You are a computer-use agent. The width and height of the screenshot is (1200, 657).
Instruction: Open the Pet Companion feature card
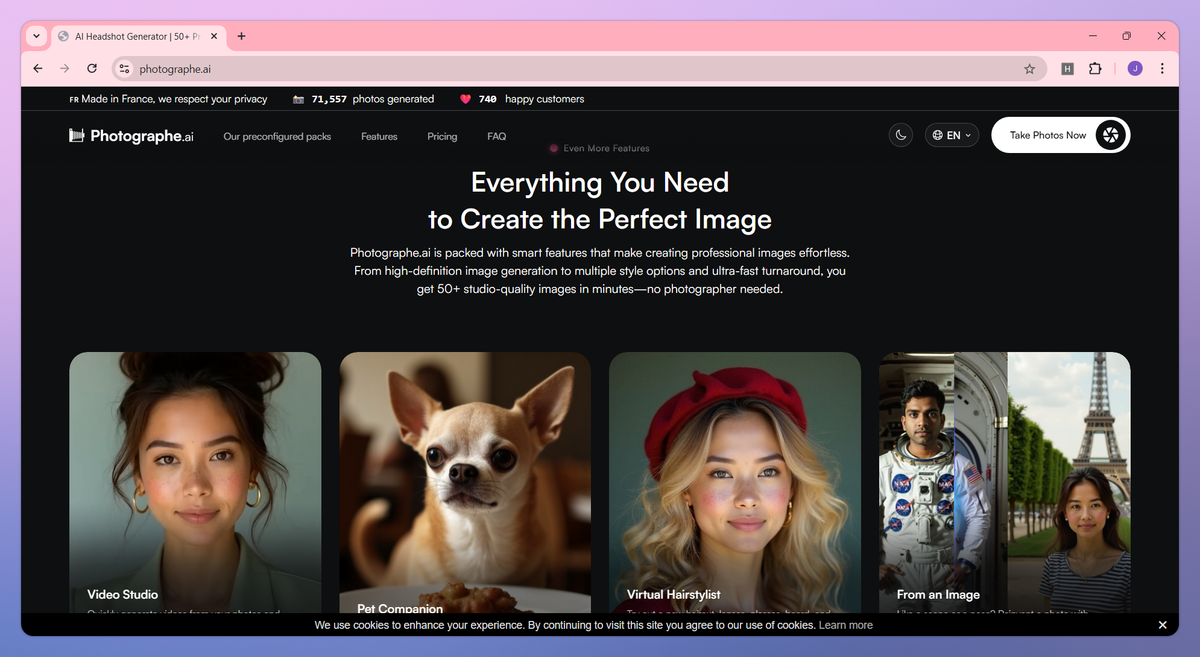[465, 483]
